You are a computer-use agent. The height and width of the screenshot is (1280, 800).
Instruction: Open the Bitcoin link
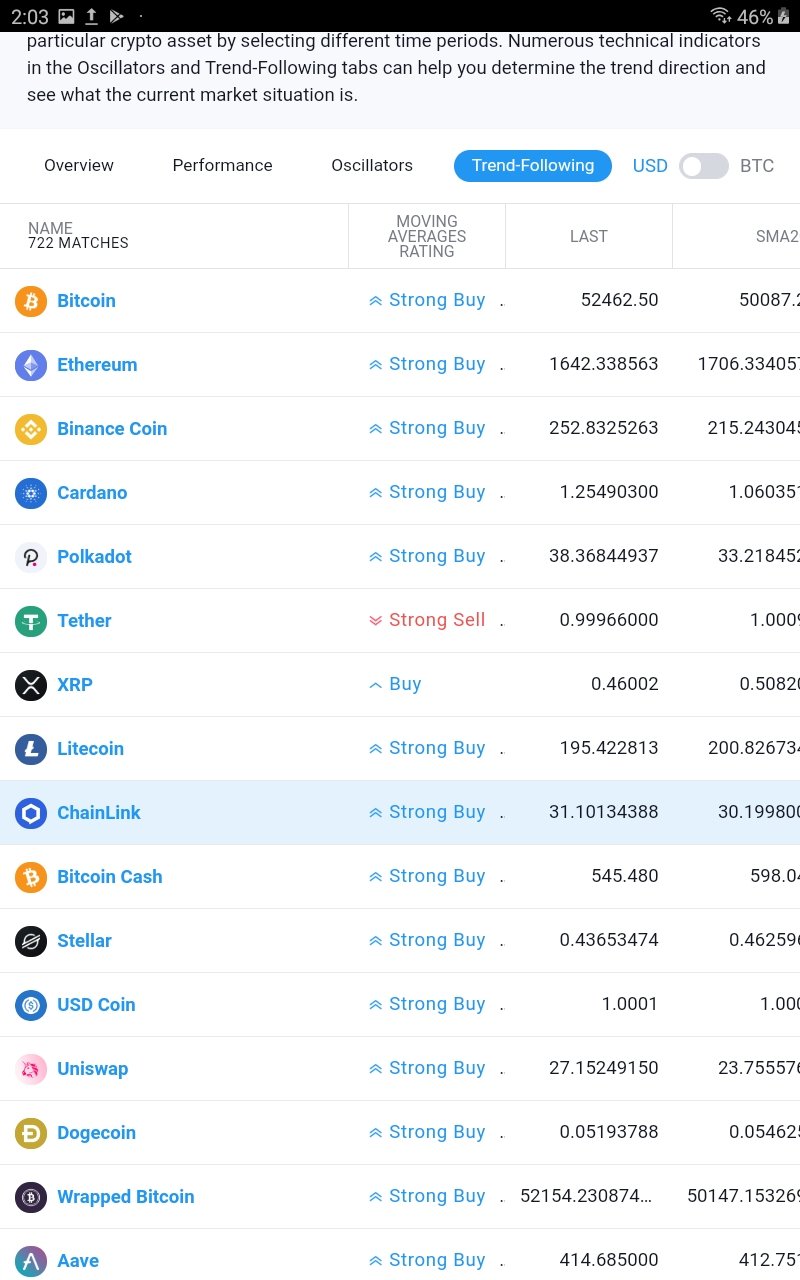point(86,301)
